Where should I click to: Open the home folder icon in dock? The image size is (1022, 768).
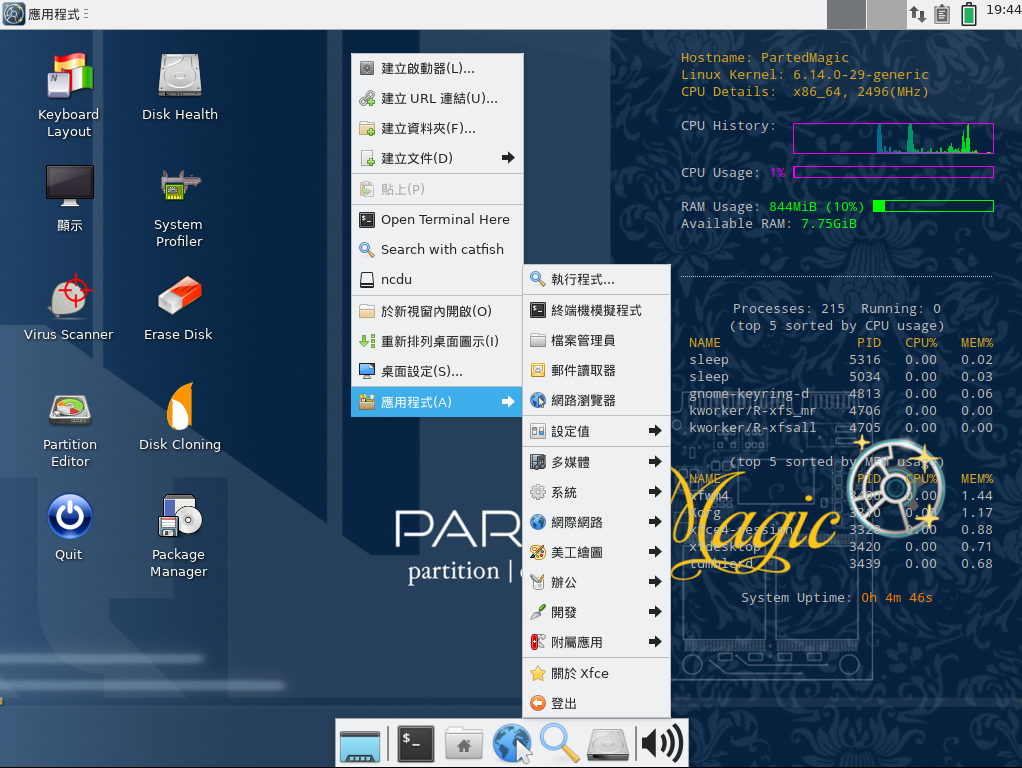(463, 744)
